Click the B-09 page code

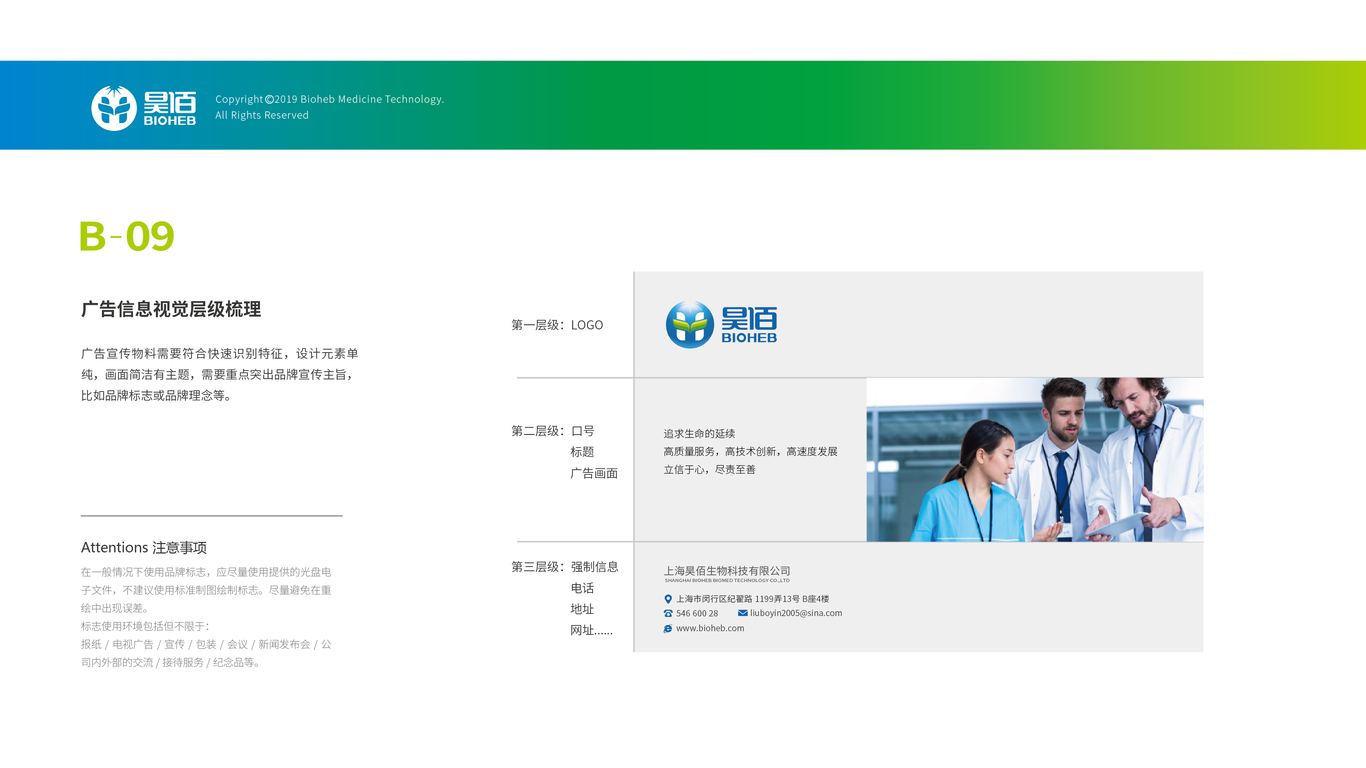pyautogui.click(x=127, y=236)
